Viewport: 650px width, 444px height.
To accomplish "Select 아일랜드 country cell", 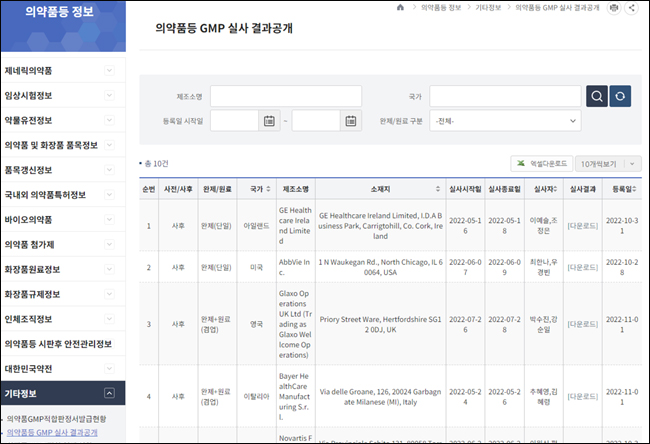I will click(256, 226).
